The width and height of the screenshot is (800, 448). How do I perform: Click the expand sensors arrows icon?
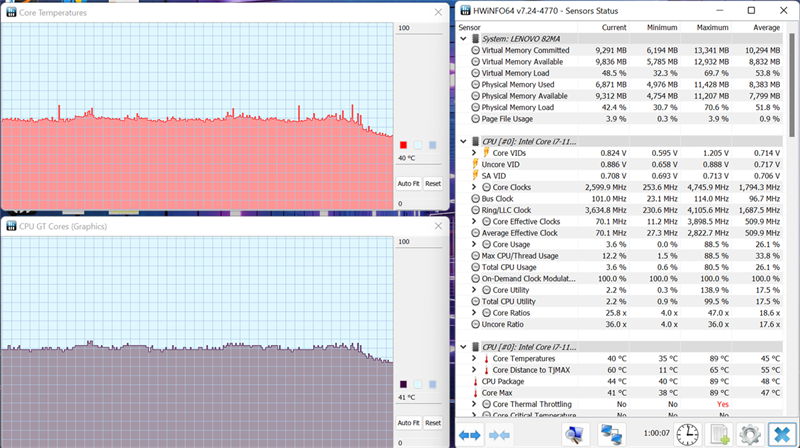pyautogui.click(x=469, y=435)
